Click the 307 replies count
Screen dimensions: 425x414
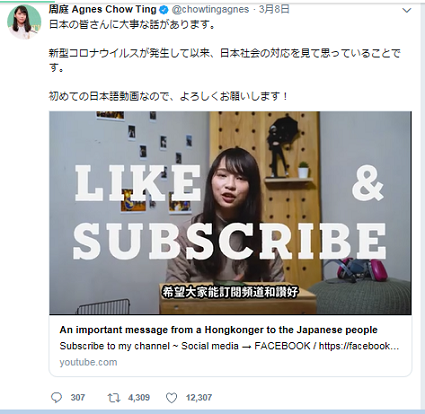(x=78, y=397)
